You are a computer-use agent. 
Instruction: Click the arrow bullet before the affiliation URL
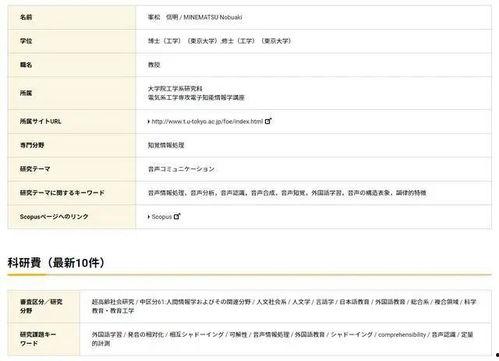[149, 122]
